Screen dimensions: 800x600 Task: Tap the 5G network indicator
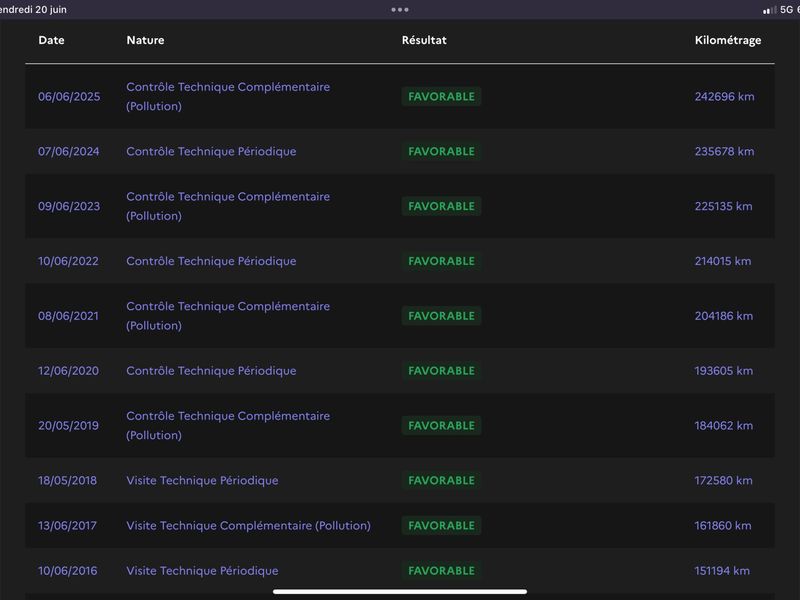click(786, 9)
